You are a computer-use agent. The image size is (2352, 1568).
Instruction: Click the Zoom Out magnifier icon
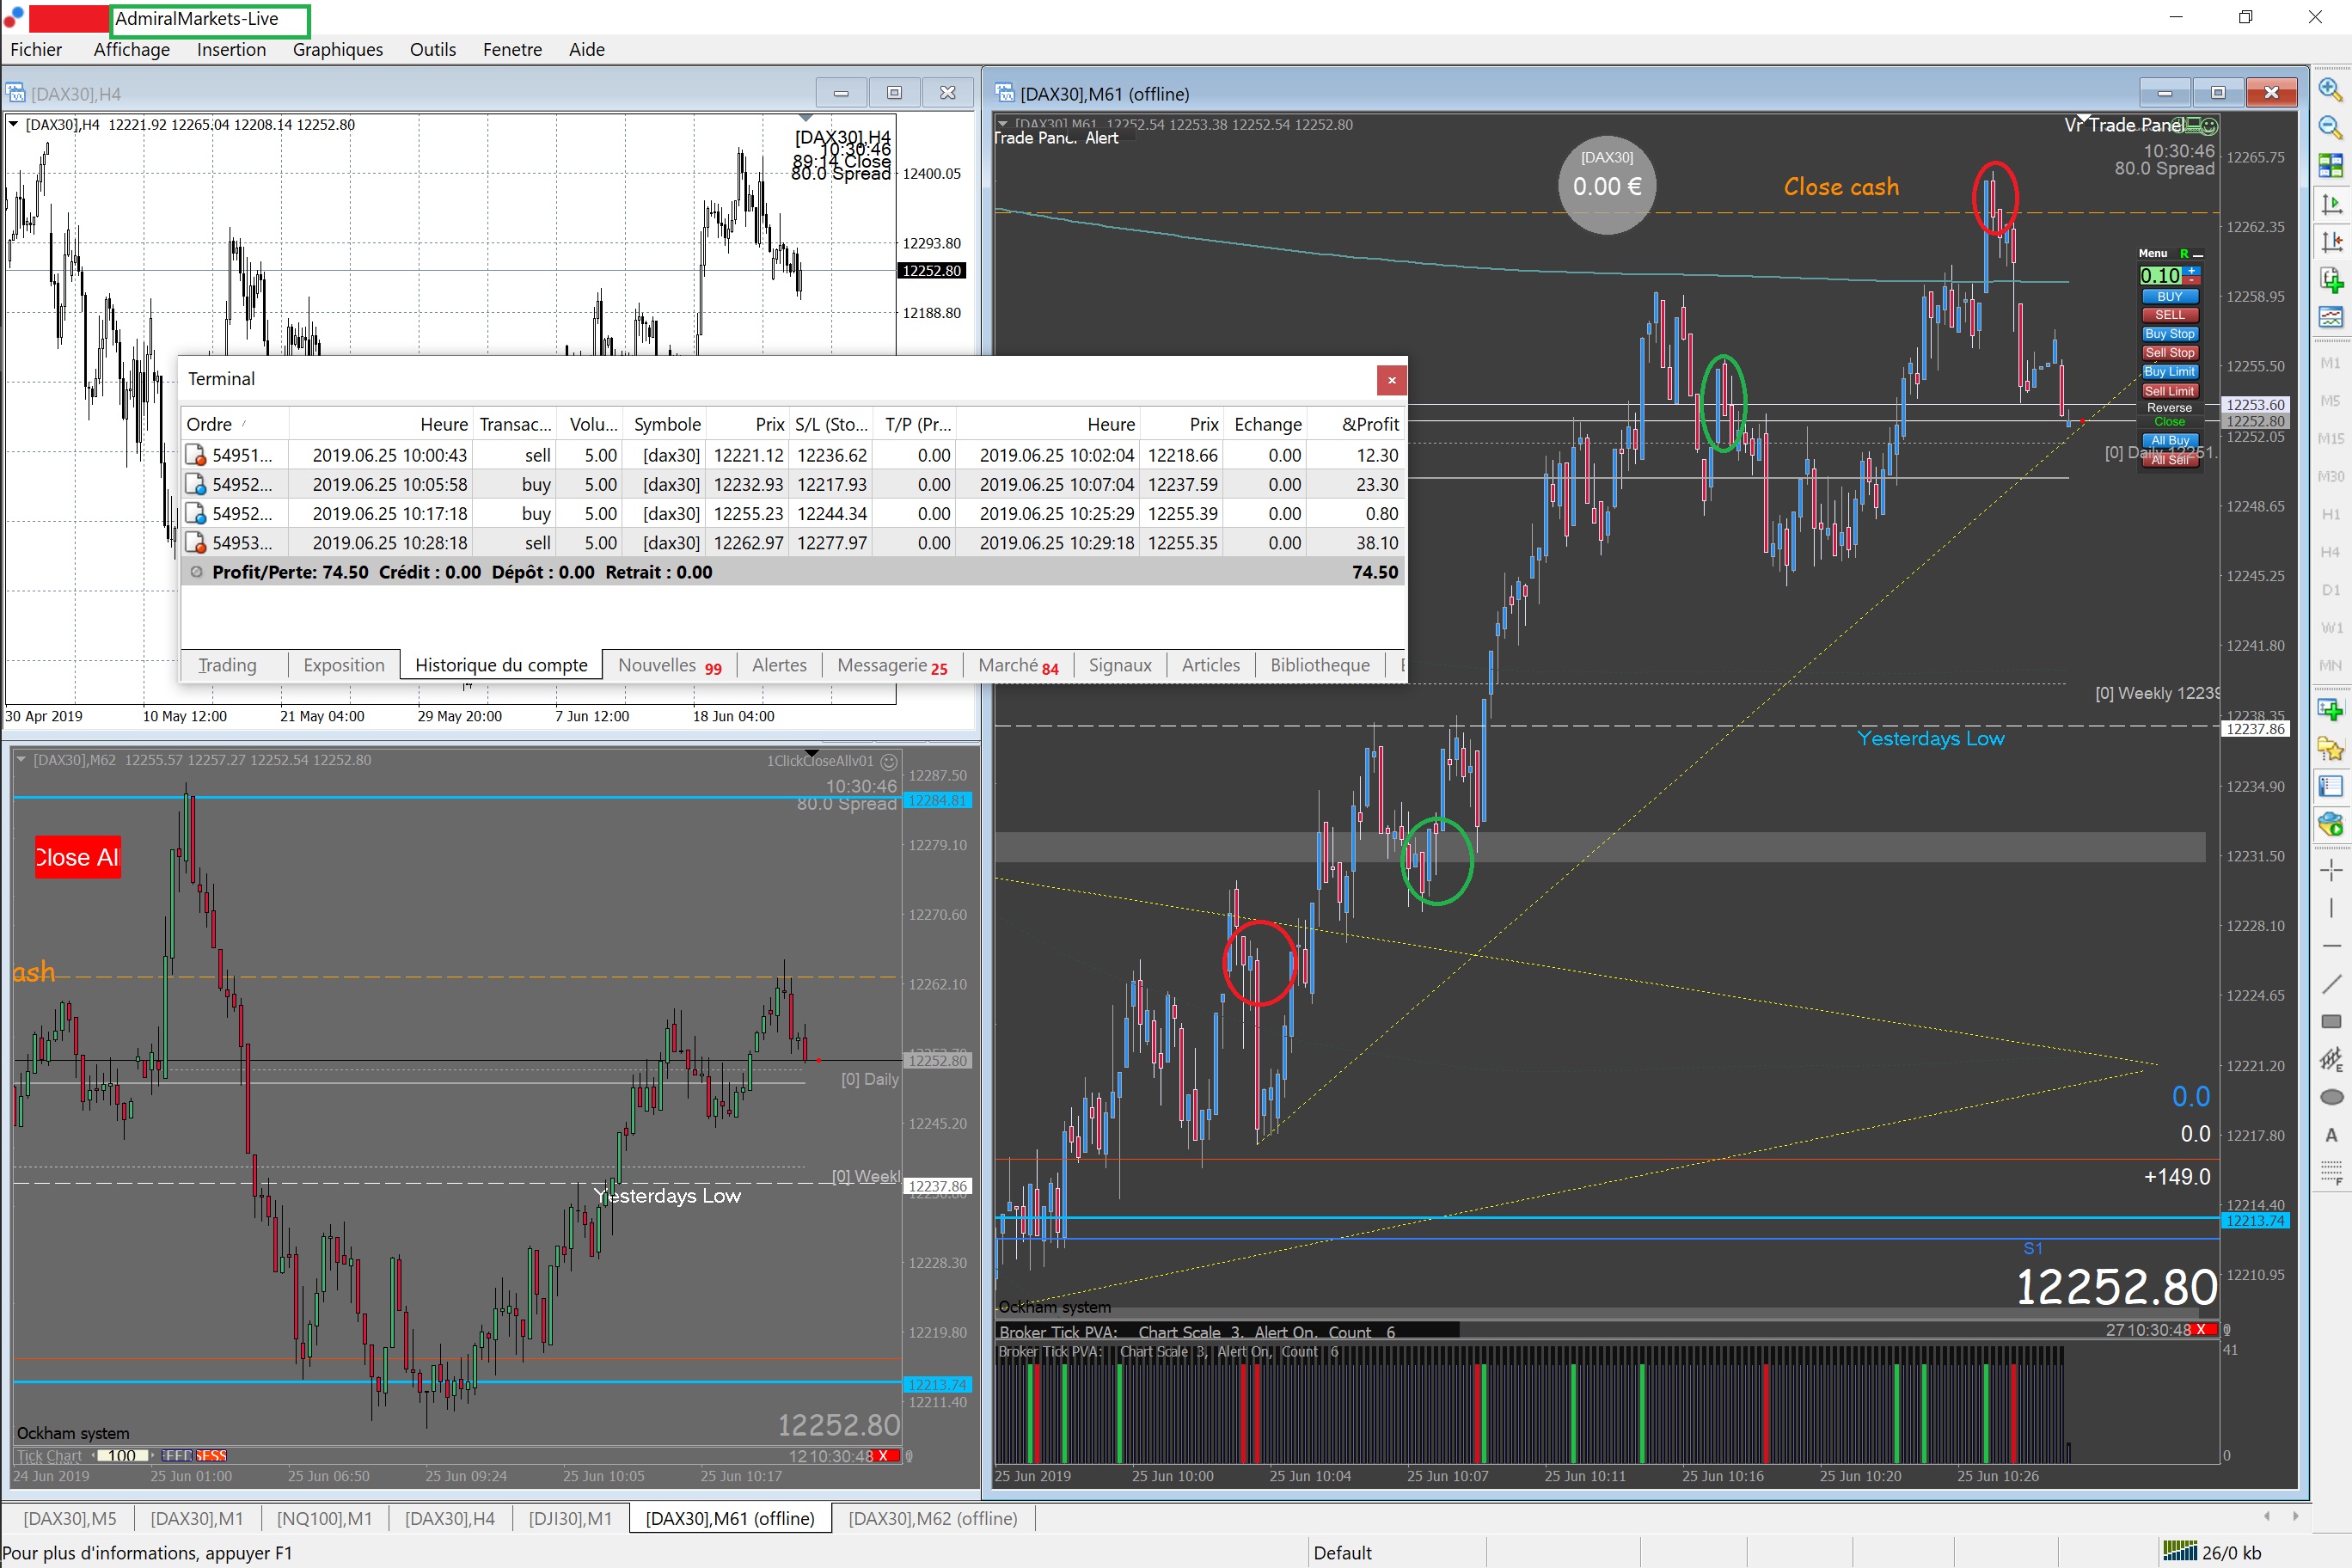click(x=2330, y=127)
